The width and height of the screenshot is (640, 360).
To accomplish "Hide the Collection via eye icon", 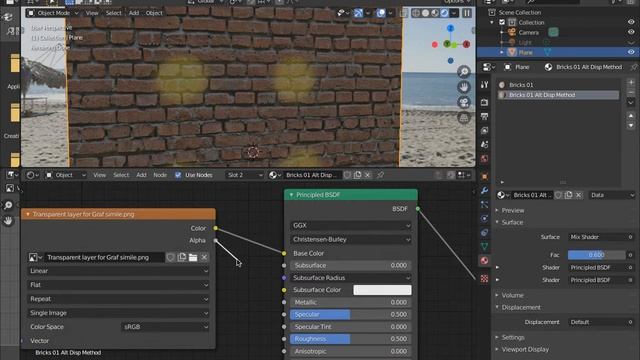I will [x=631, y=22].
